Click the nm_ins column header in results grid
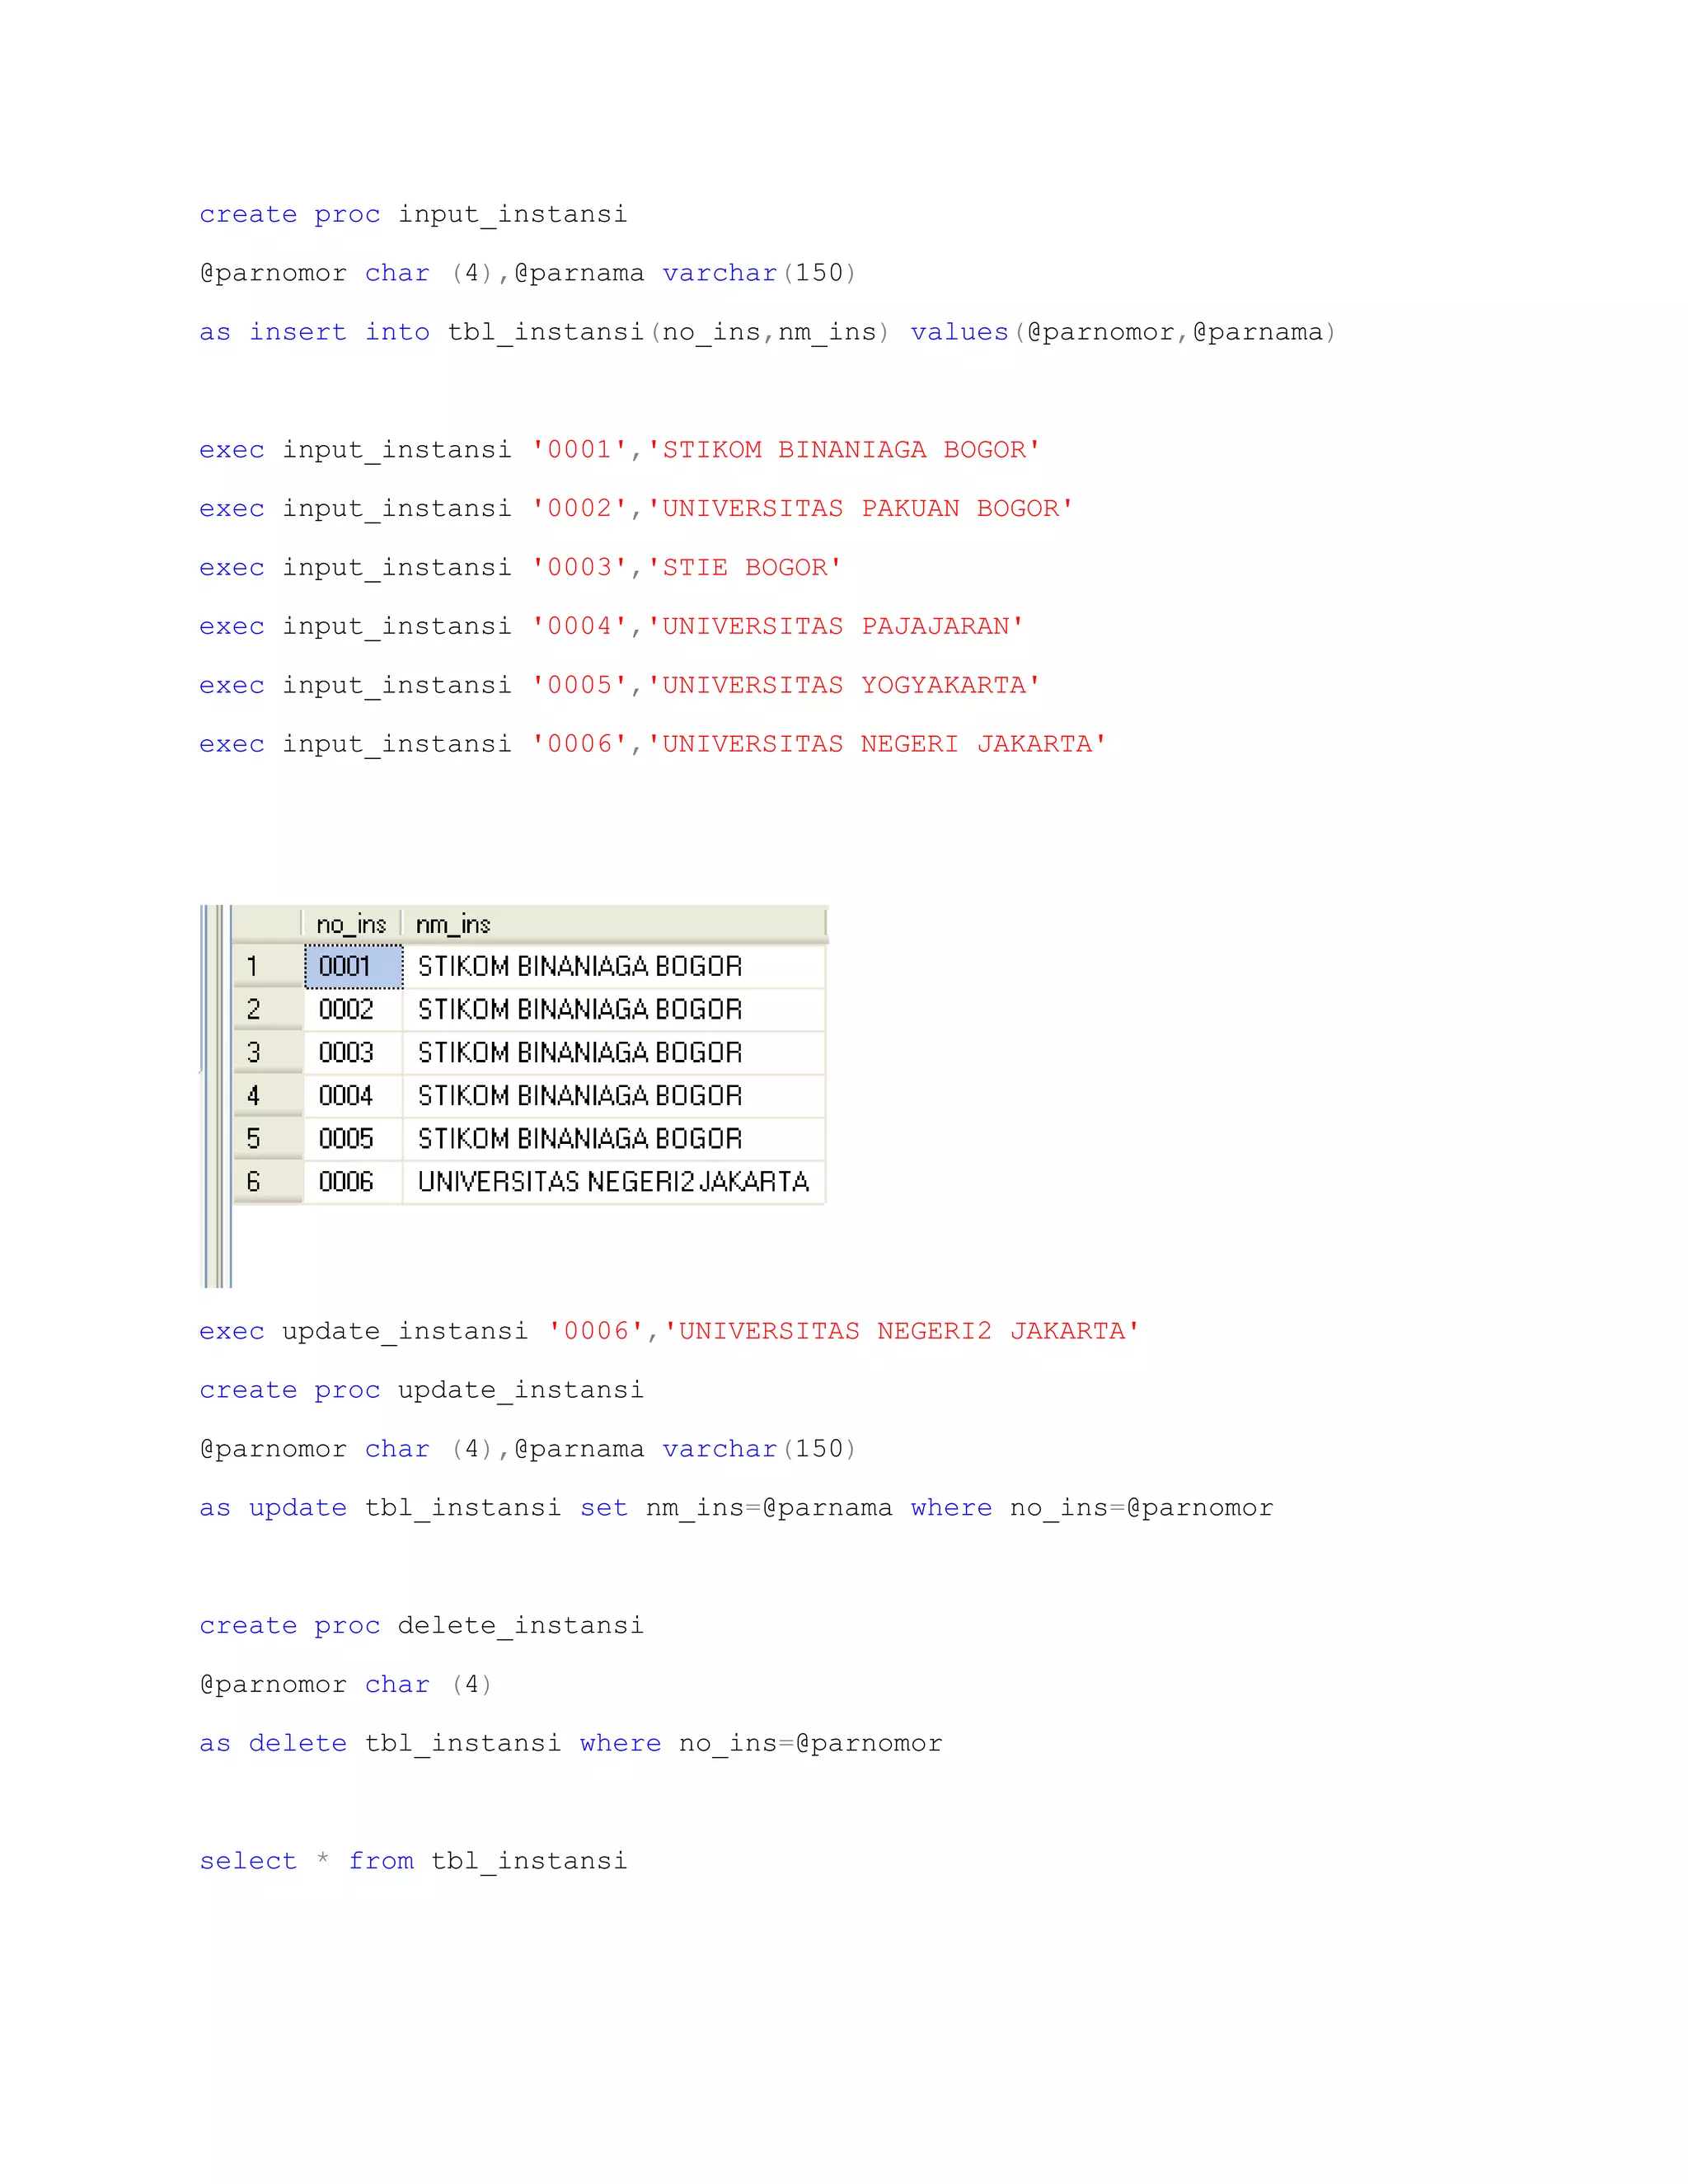1688x2184 pixels. click(614, 925)
